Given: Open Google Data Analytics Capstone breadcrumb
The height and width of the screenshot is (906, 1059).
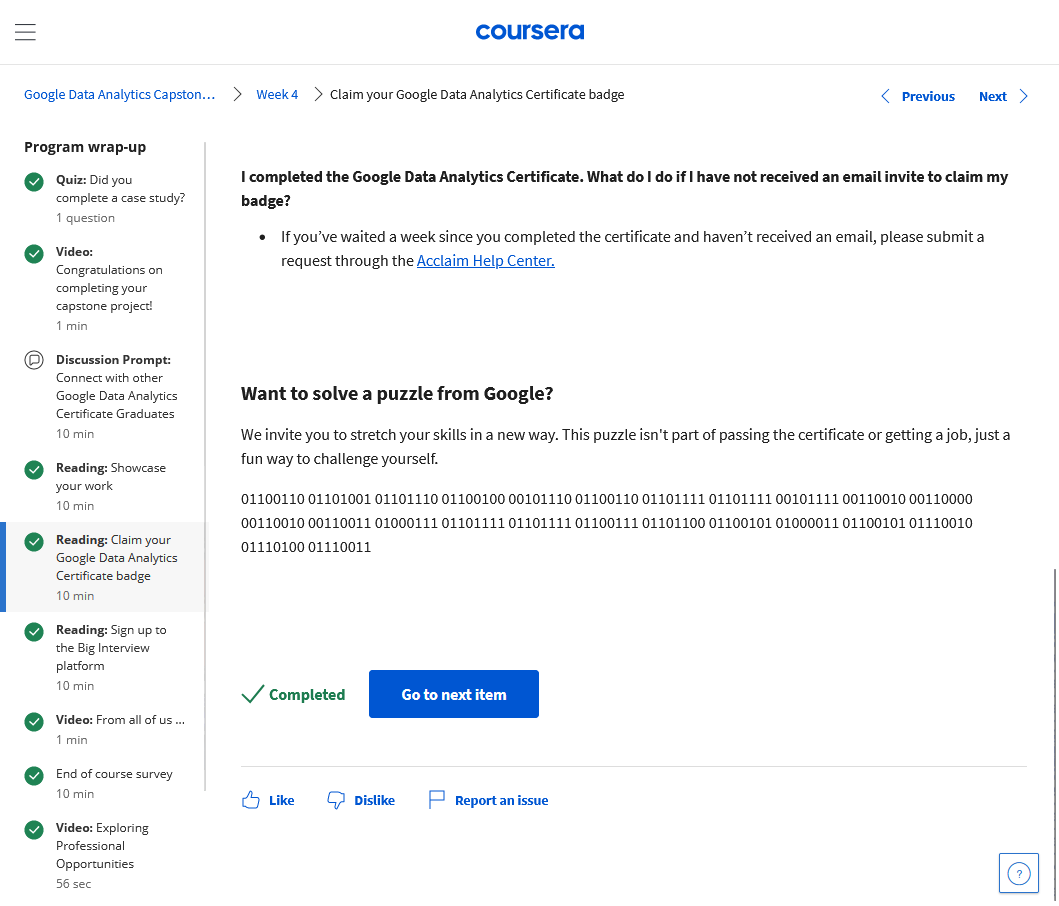Looking at the screenshot, I should [120, 95].
